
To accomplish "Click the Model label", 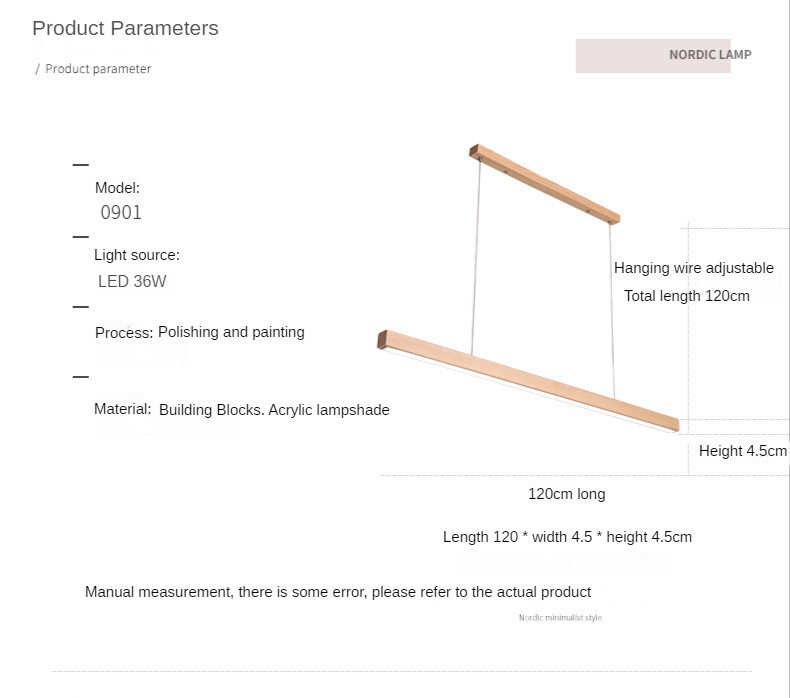I will (117, 187).
